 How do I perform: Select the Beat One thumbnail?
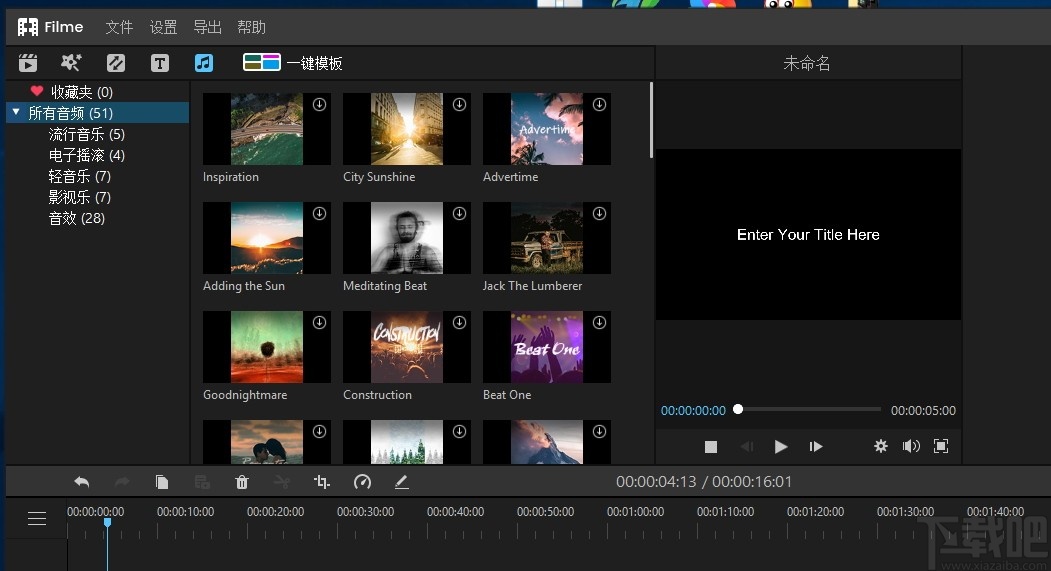(547, 347)
